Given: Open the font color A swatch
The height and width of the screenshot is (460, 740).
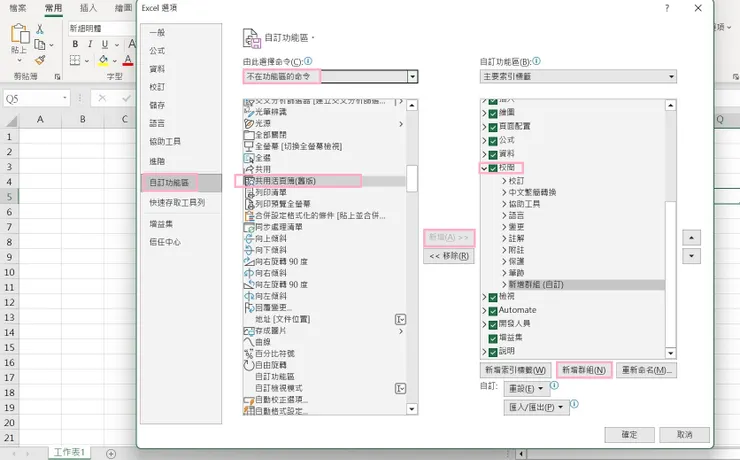Looking at the screenshot, I should pyautogui.click(x=127, y=60).
